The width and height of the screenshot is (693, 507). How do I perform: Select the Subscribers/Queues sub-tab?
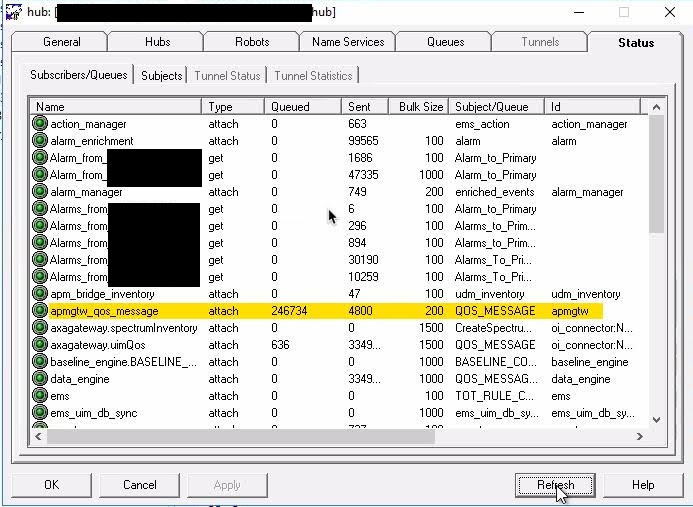coord(79,75)
